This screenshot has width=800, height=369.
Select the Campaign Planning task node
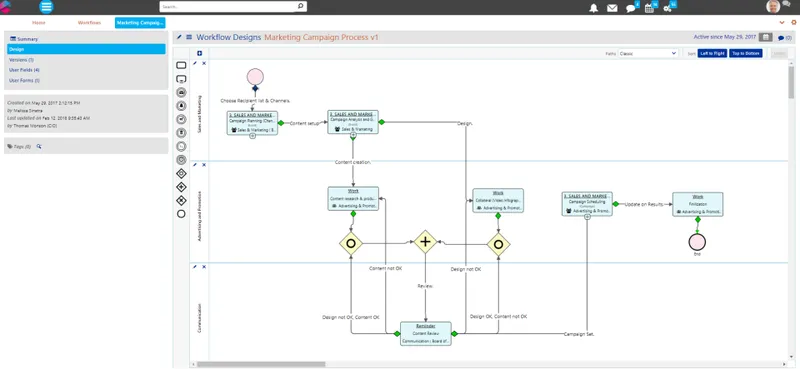(252, 123)
